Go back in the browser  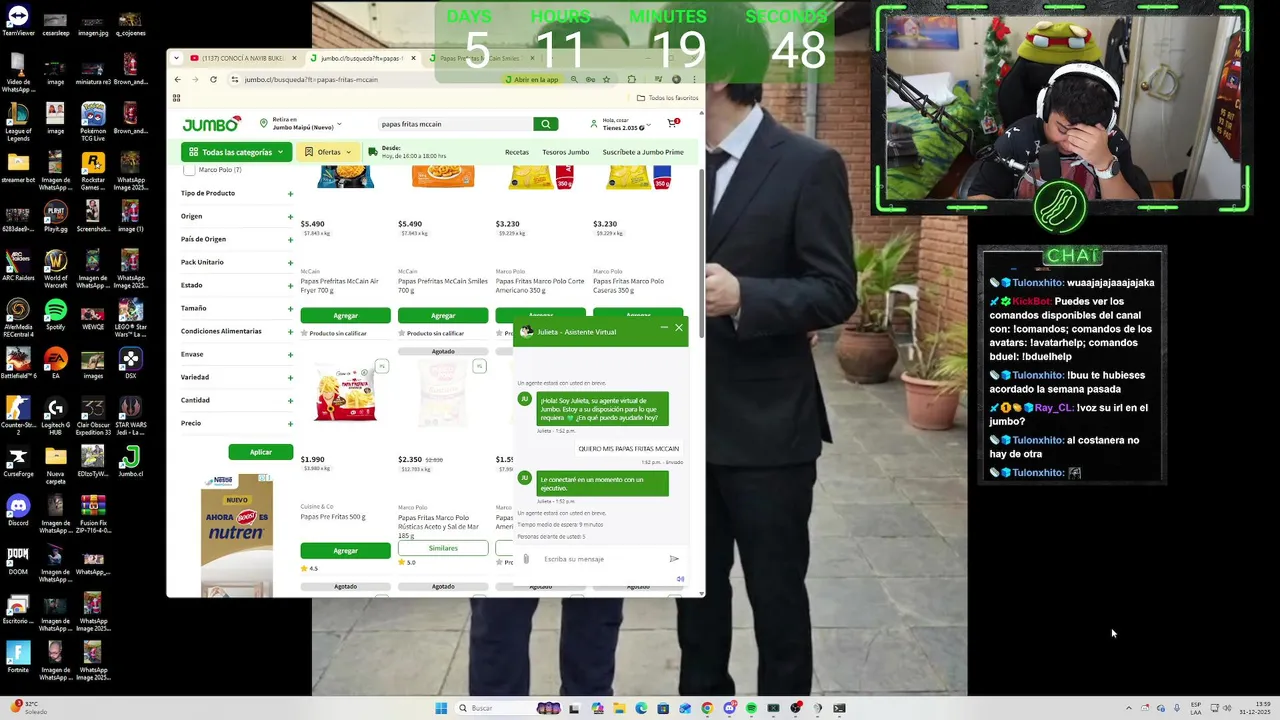(x=178, y=79)
